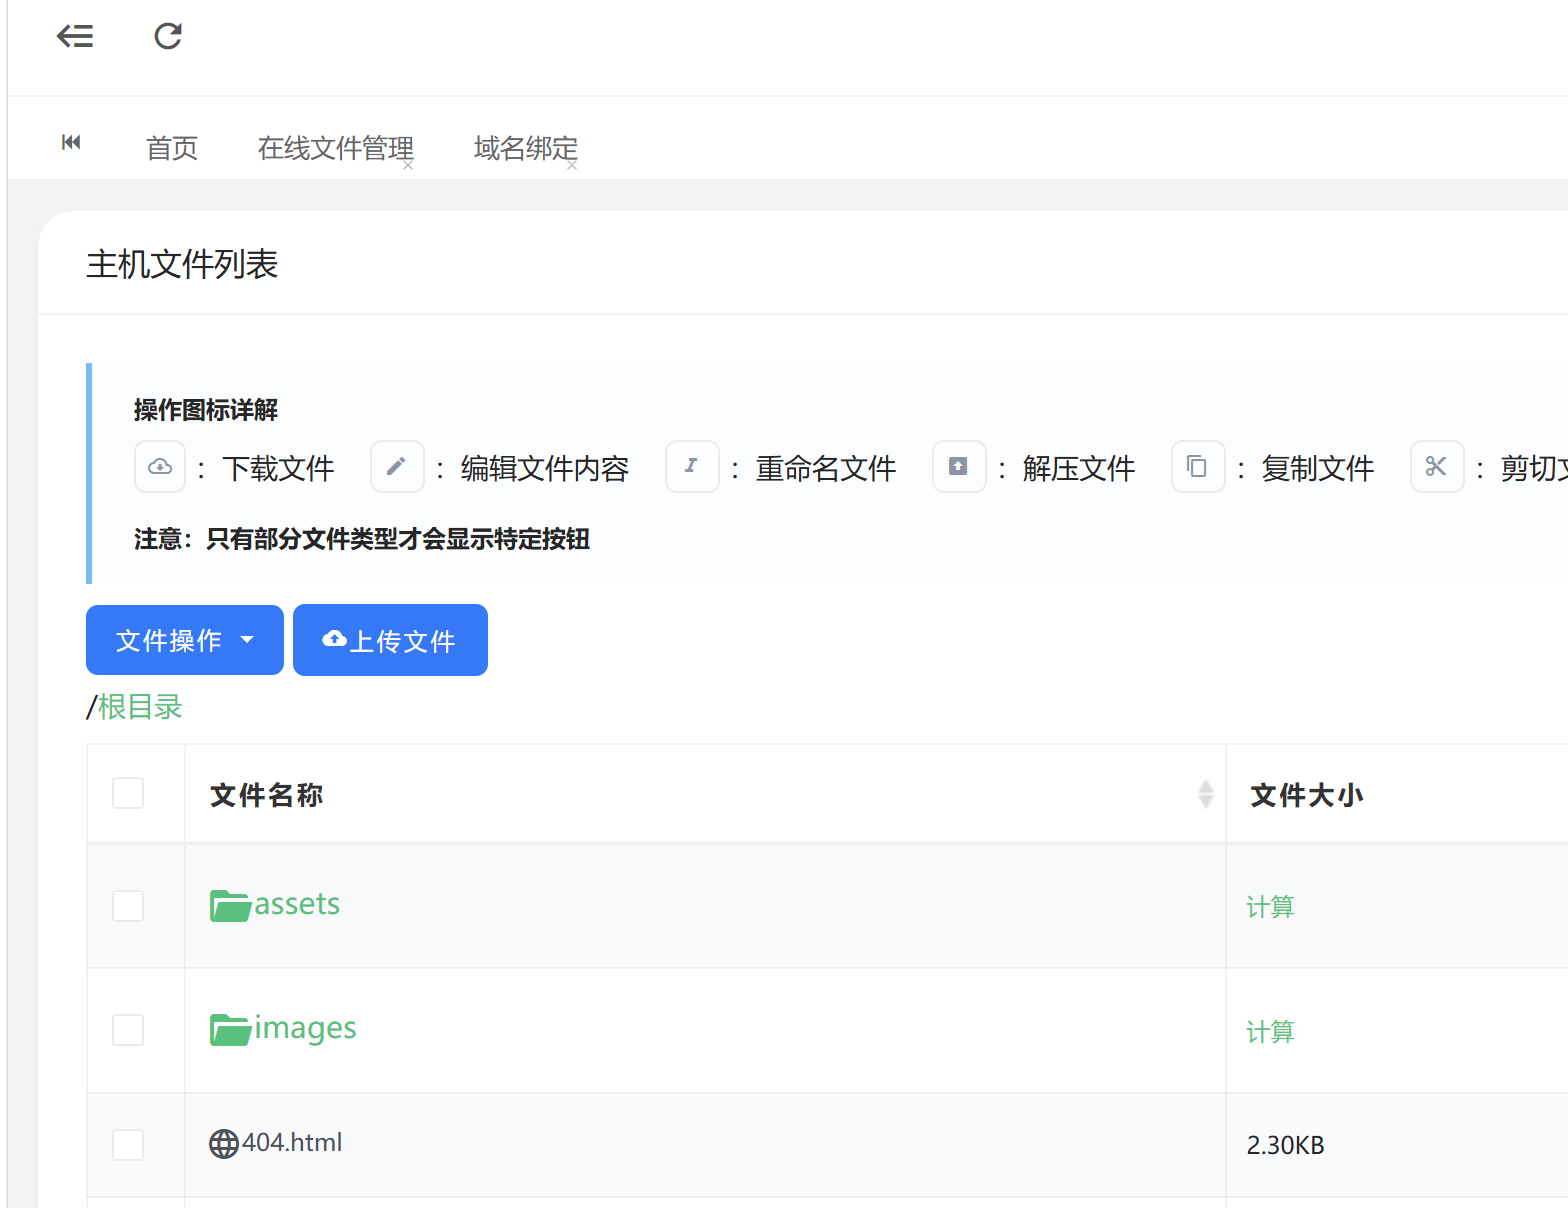Viewport: 1568px width, 1208px height.
Task: Click the download file legend icon
Action: pos(160,467)
